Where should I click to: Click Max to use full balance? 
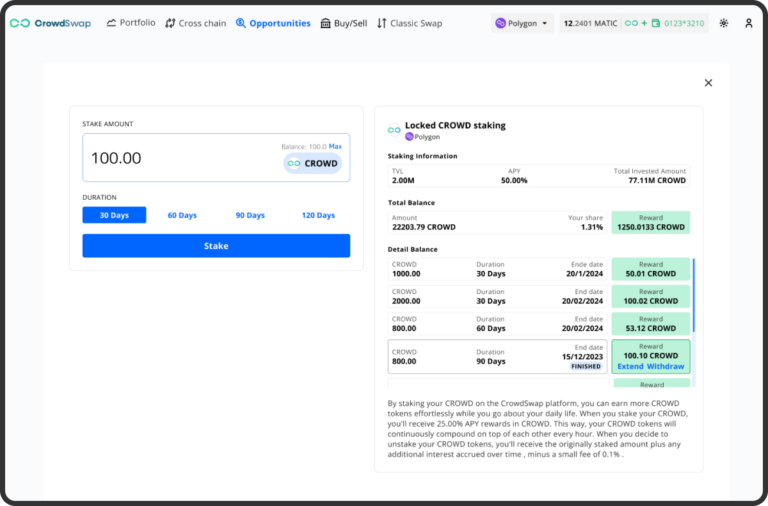(x=335, y=147)
